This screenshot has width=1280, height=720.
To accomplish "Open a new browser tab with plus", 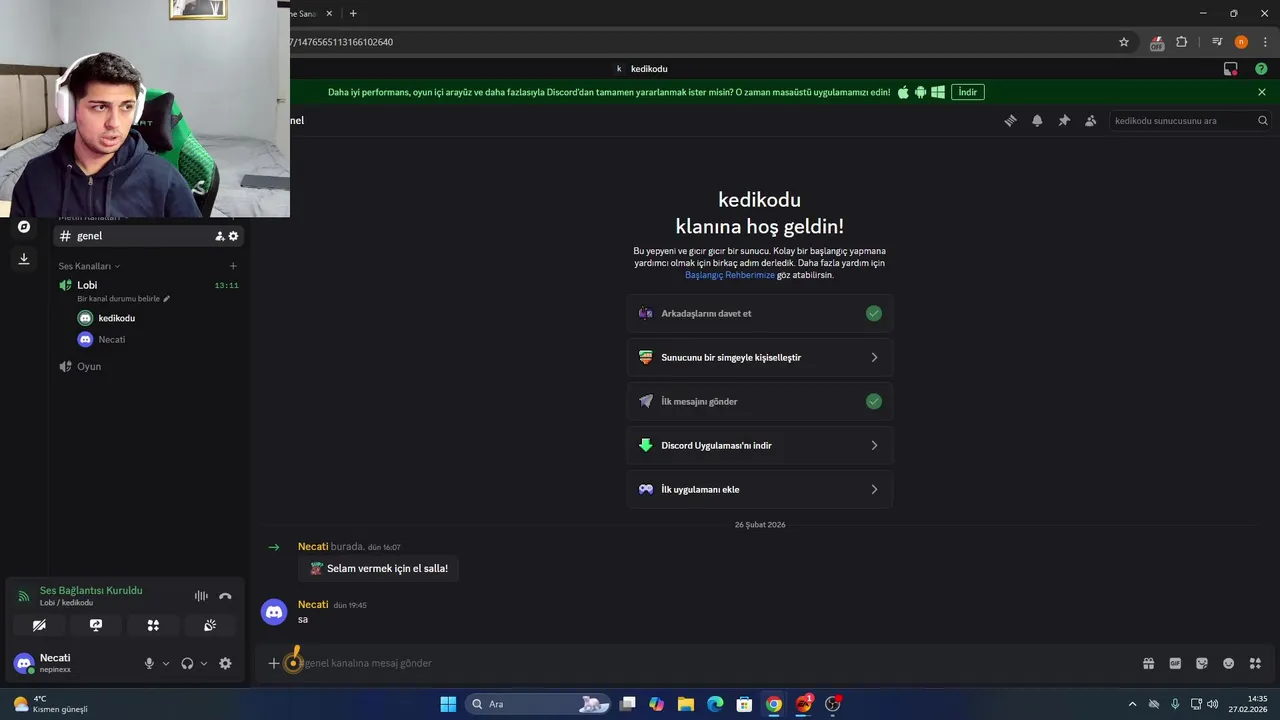I will [x=353, y=13].
